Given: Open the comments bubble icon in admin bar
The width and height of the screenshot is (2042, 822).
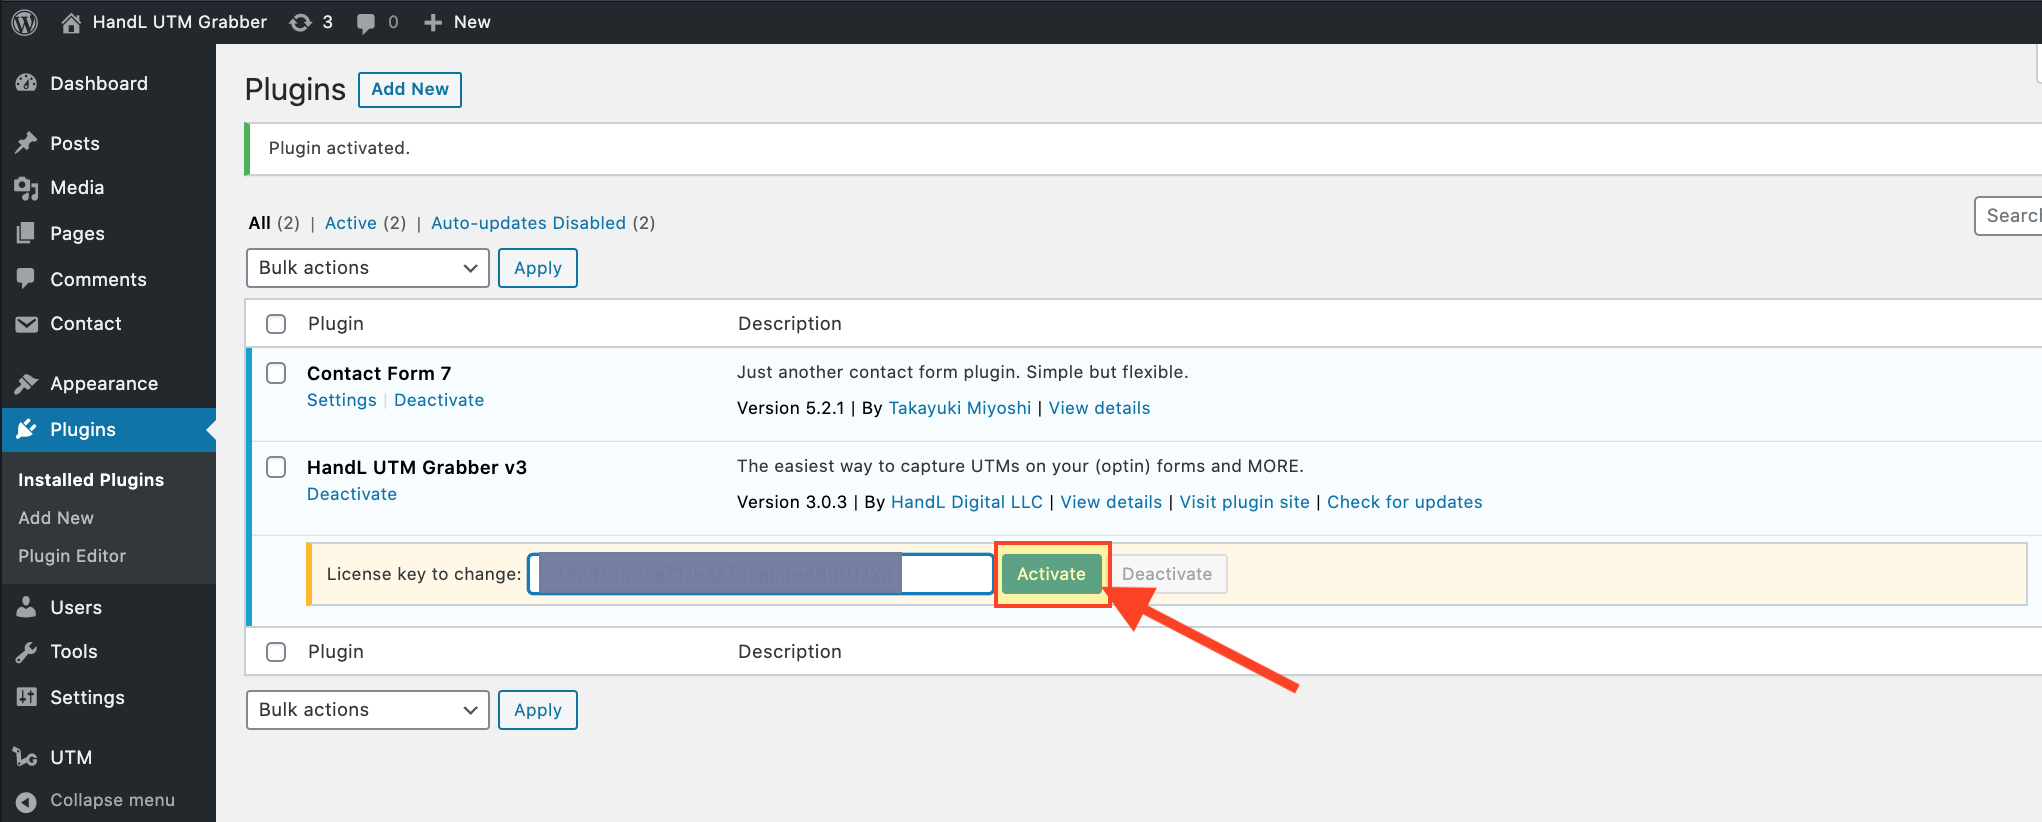Looking at the screenshot, I should pos(366,22).
